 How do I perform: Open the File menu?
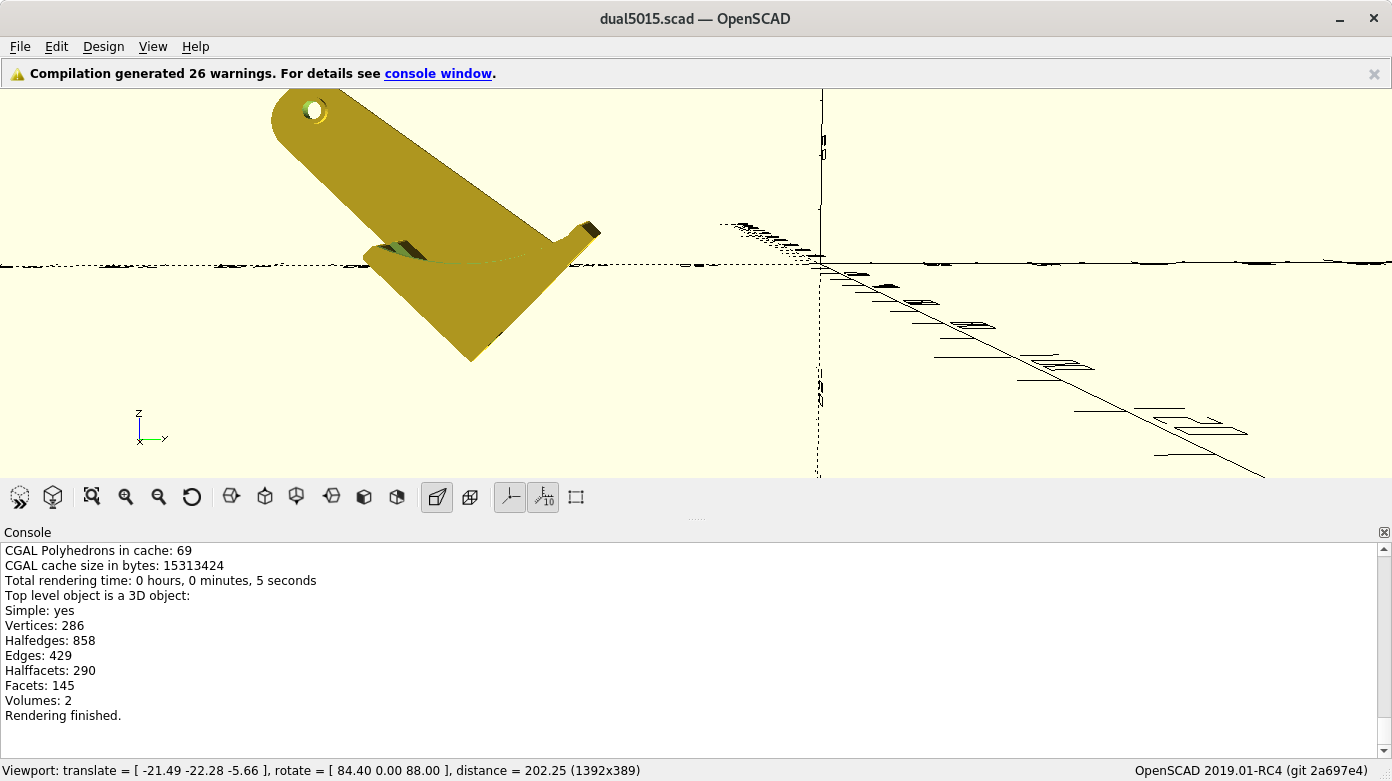(20, 47)
